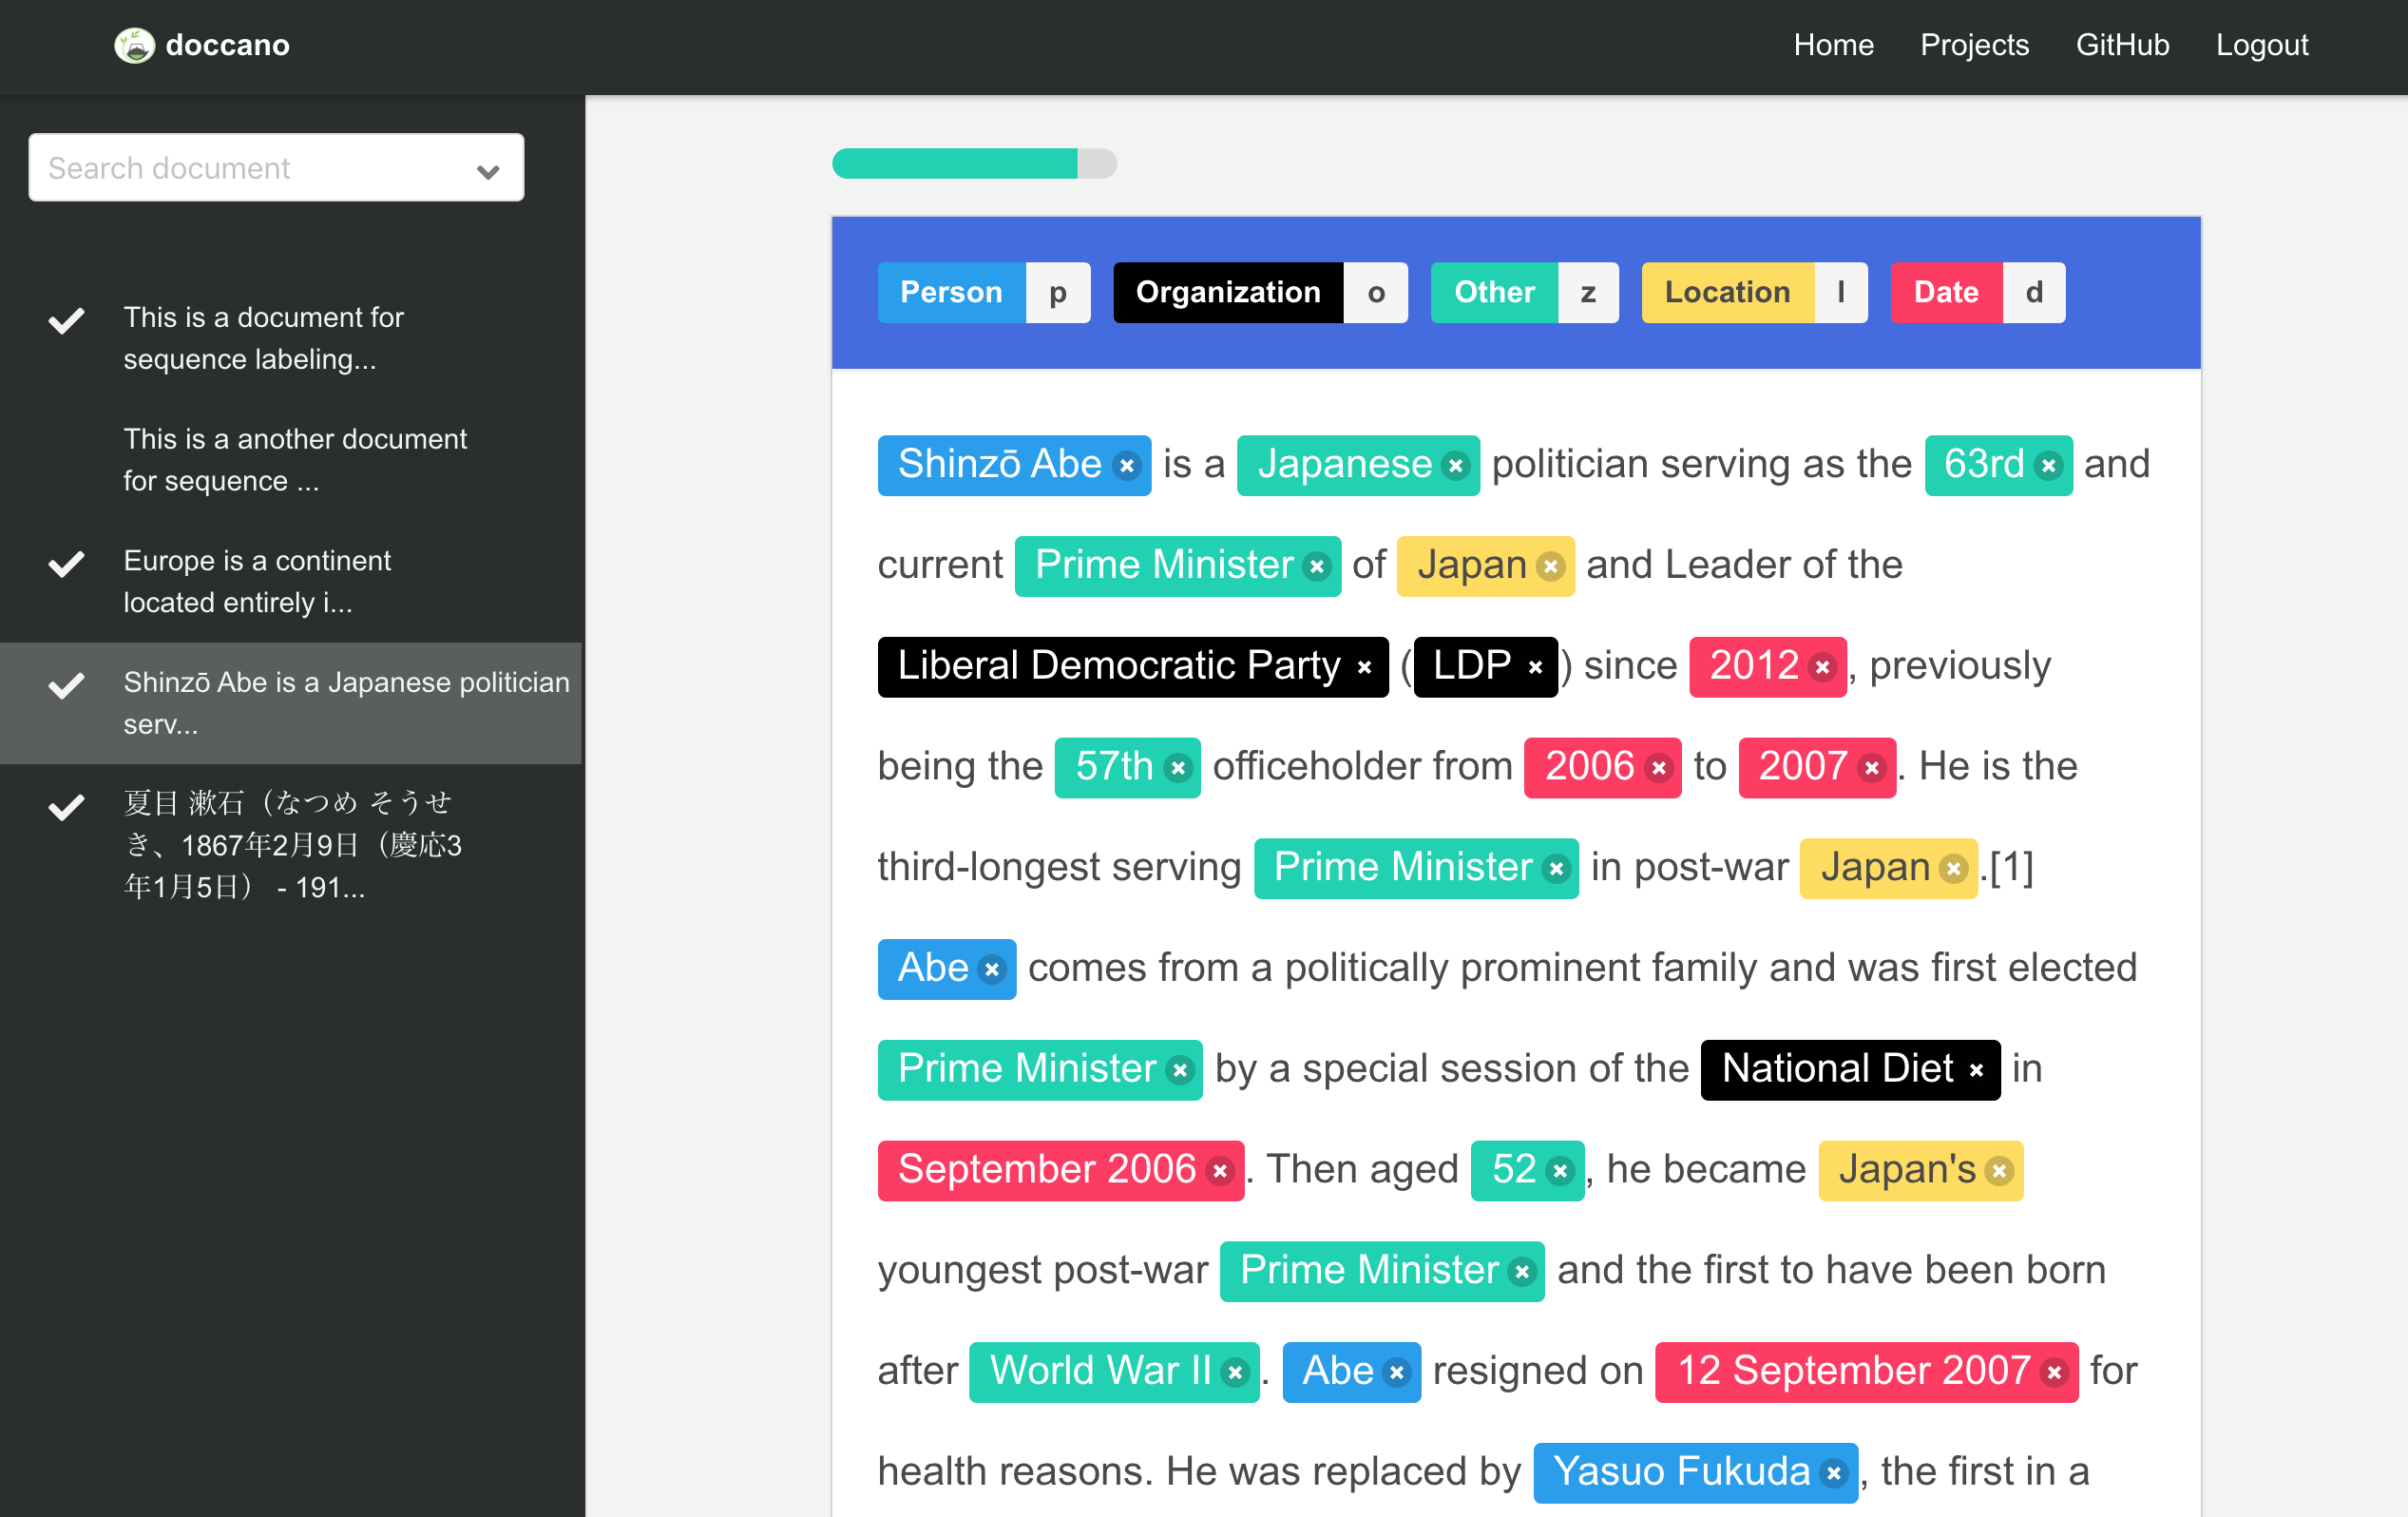
Task: Remove the World War II annotation
Action: [x=1235, y=1373]
